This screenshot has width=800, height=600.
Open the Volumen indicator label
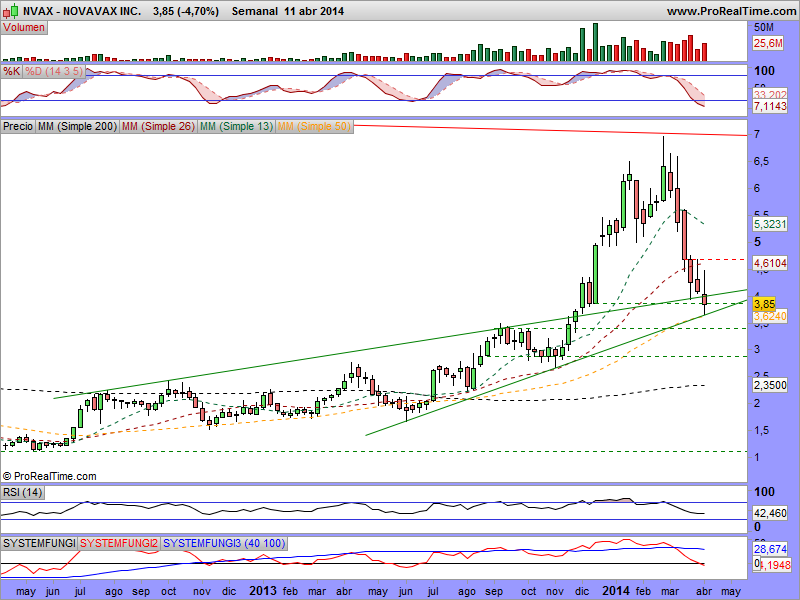tap(24, 28)
